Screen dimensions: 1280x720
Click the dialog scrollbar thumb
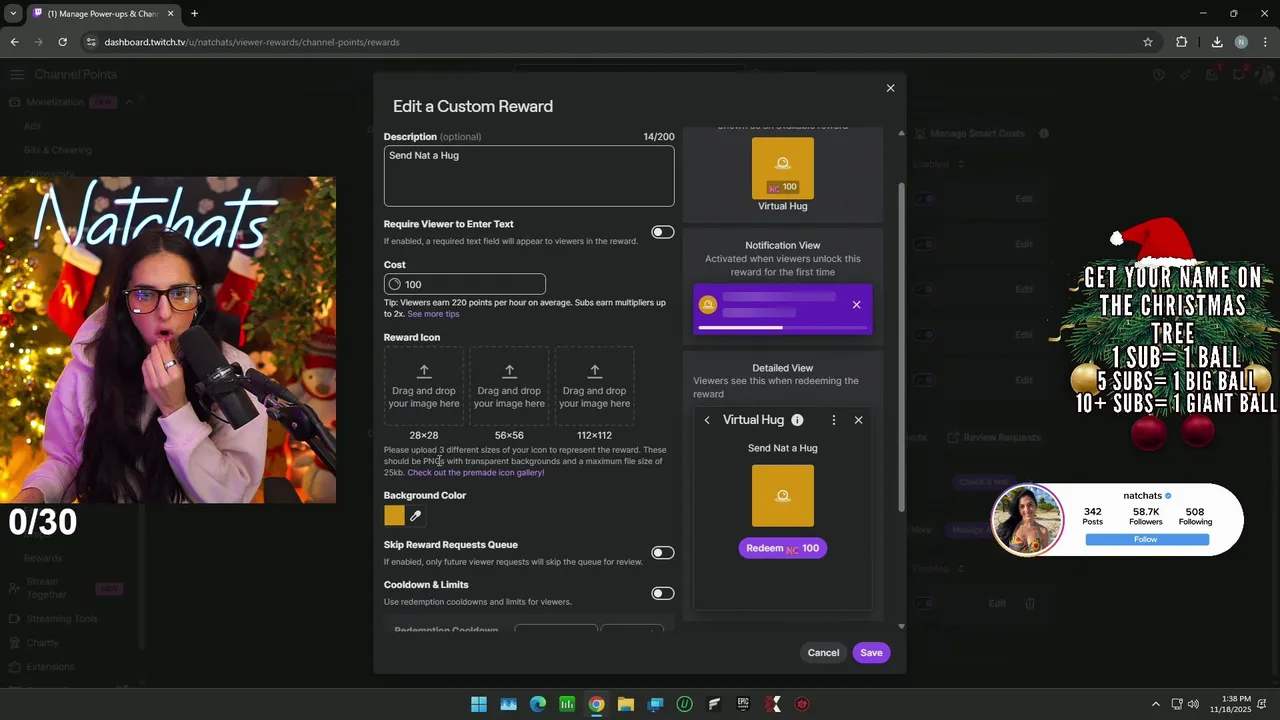pos(901,345)
